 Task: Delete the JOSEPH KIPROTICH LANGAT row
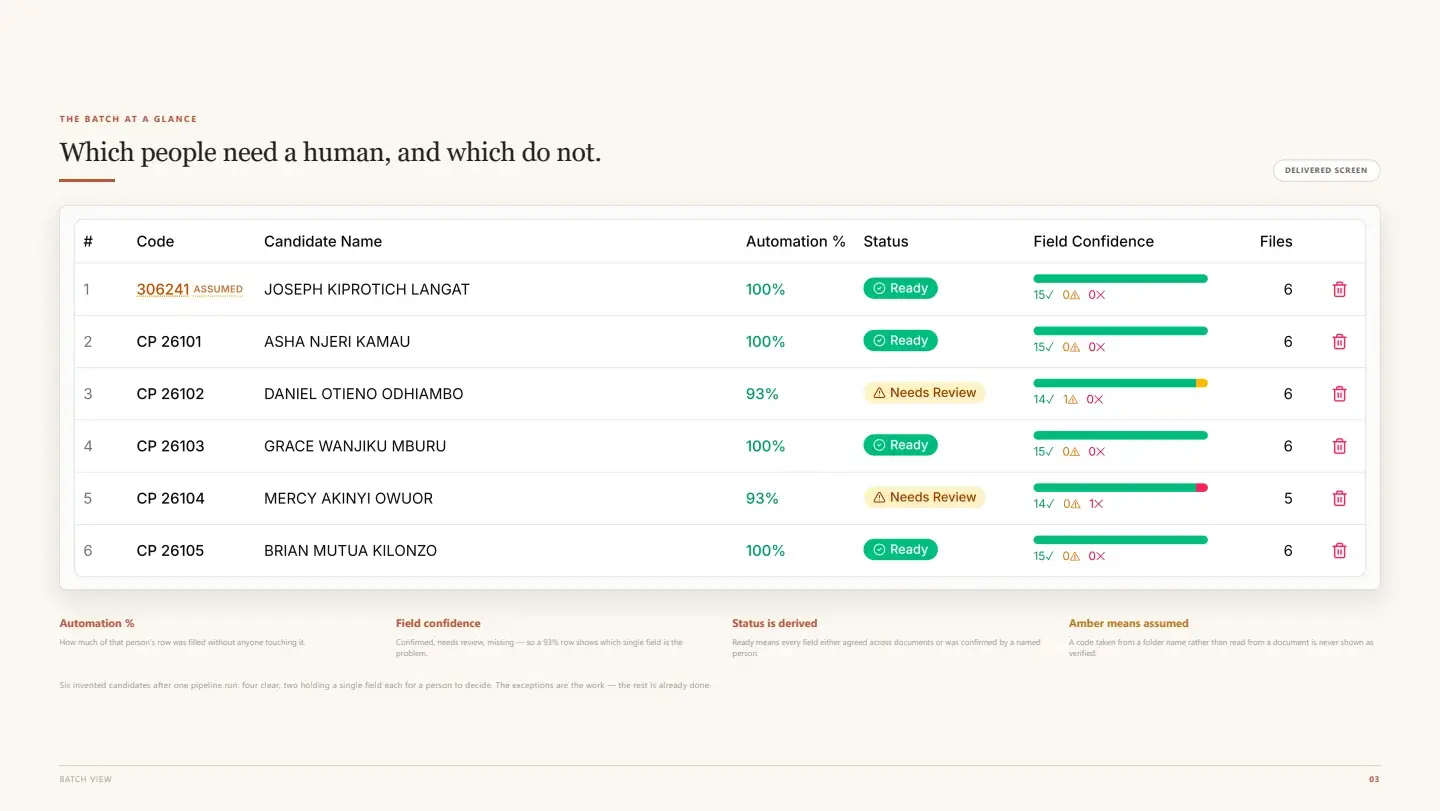coord(1340,289)
